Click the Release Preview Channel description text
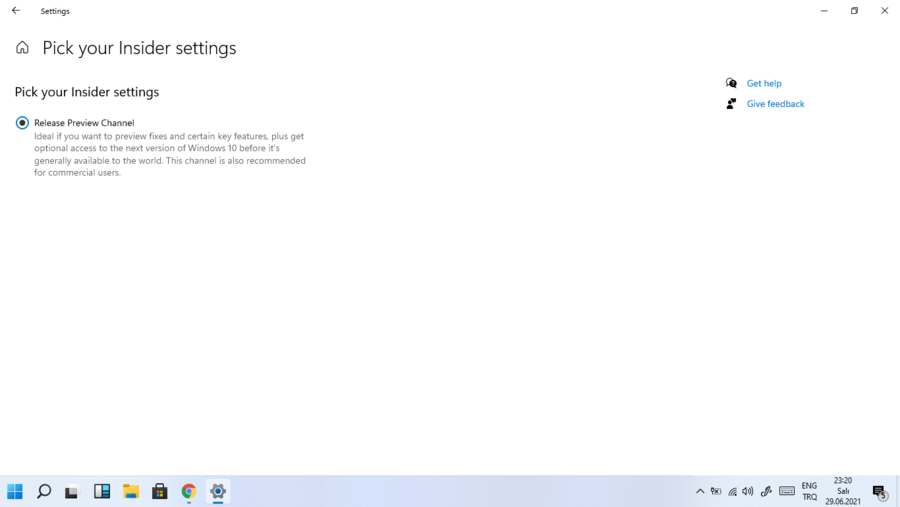The image size is (900, 507). 170,154
